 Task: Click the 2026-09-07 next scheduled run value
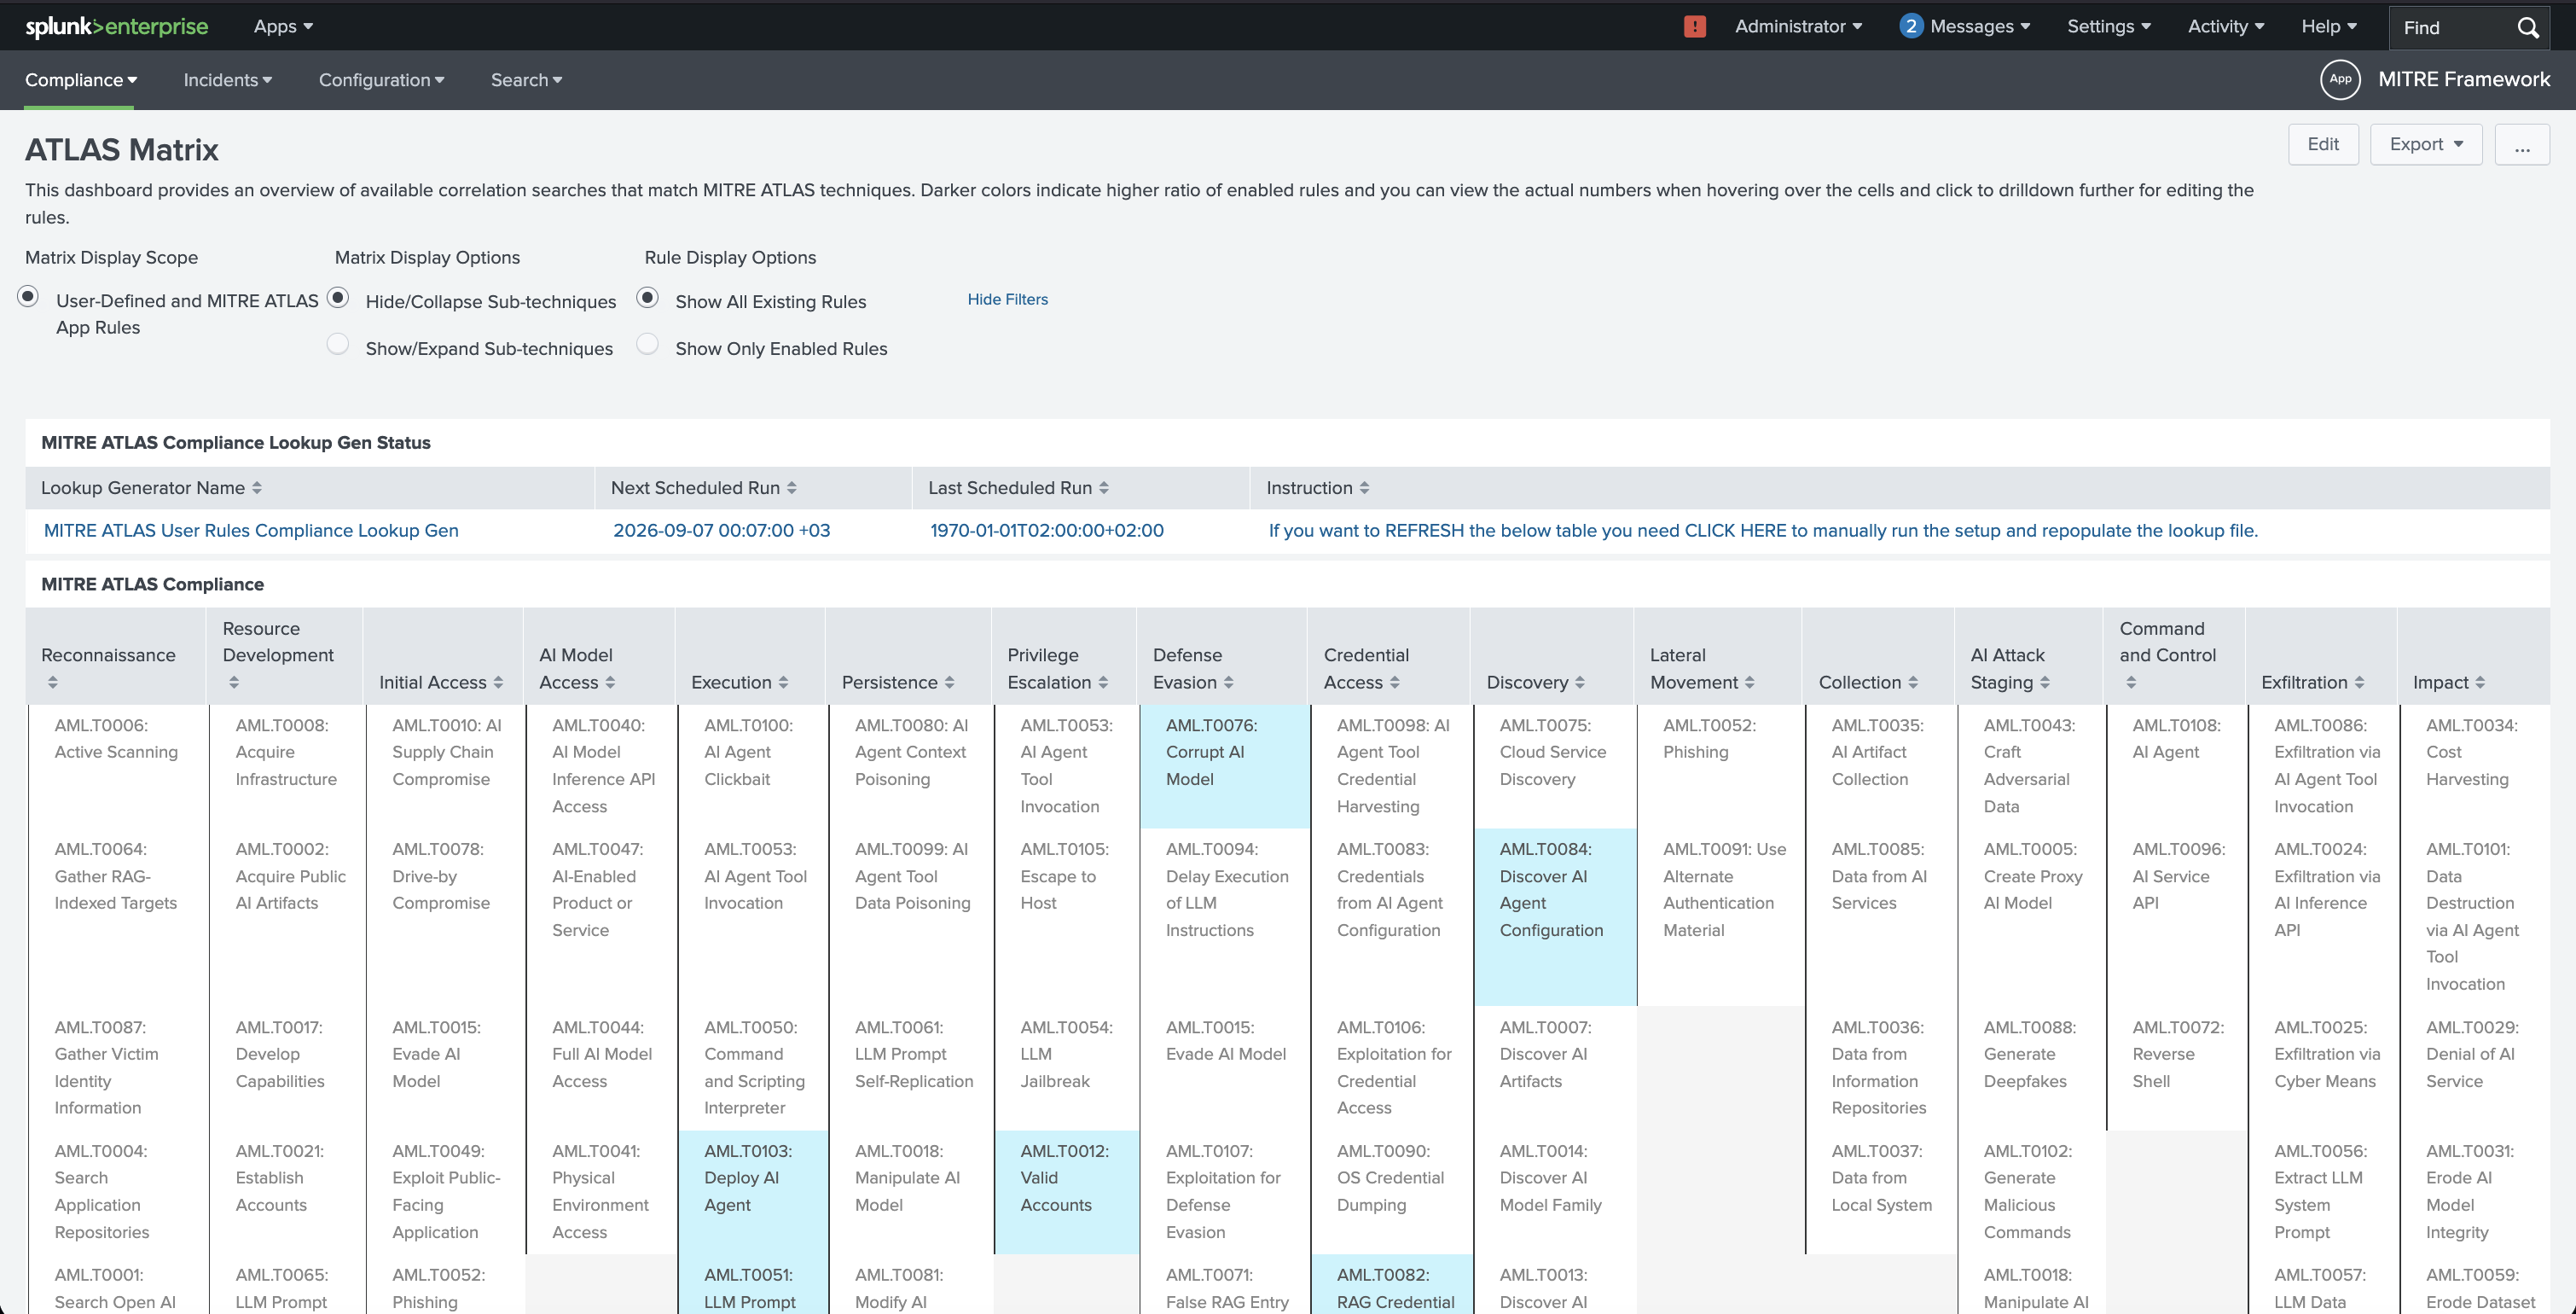[x=721, y=530]
